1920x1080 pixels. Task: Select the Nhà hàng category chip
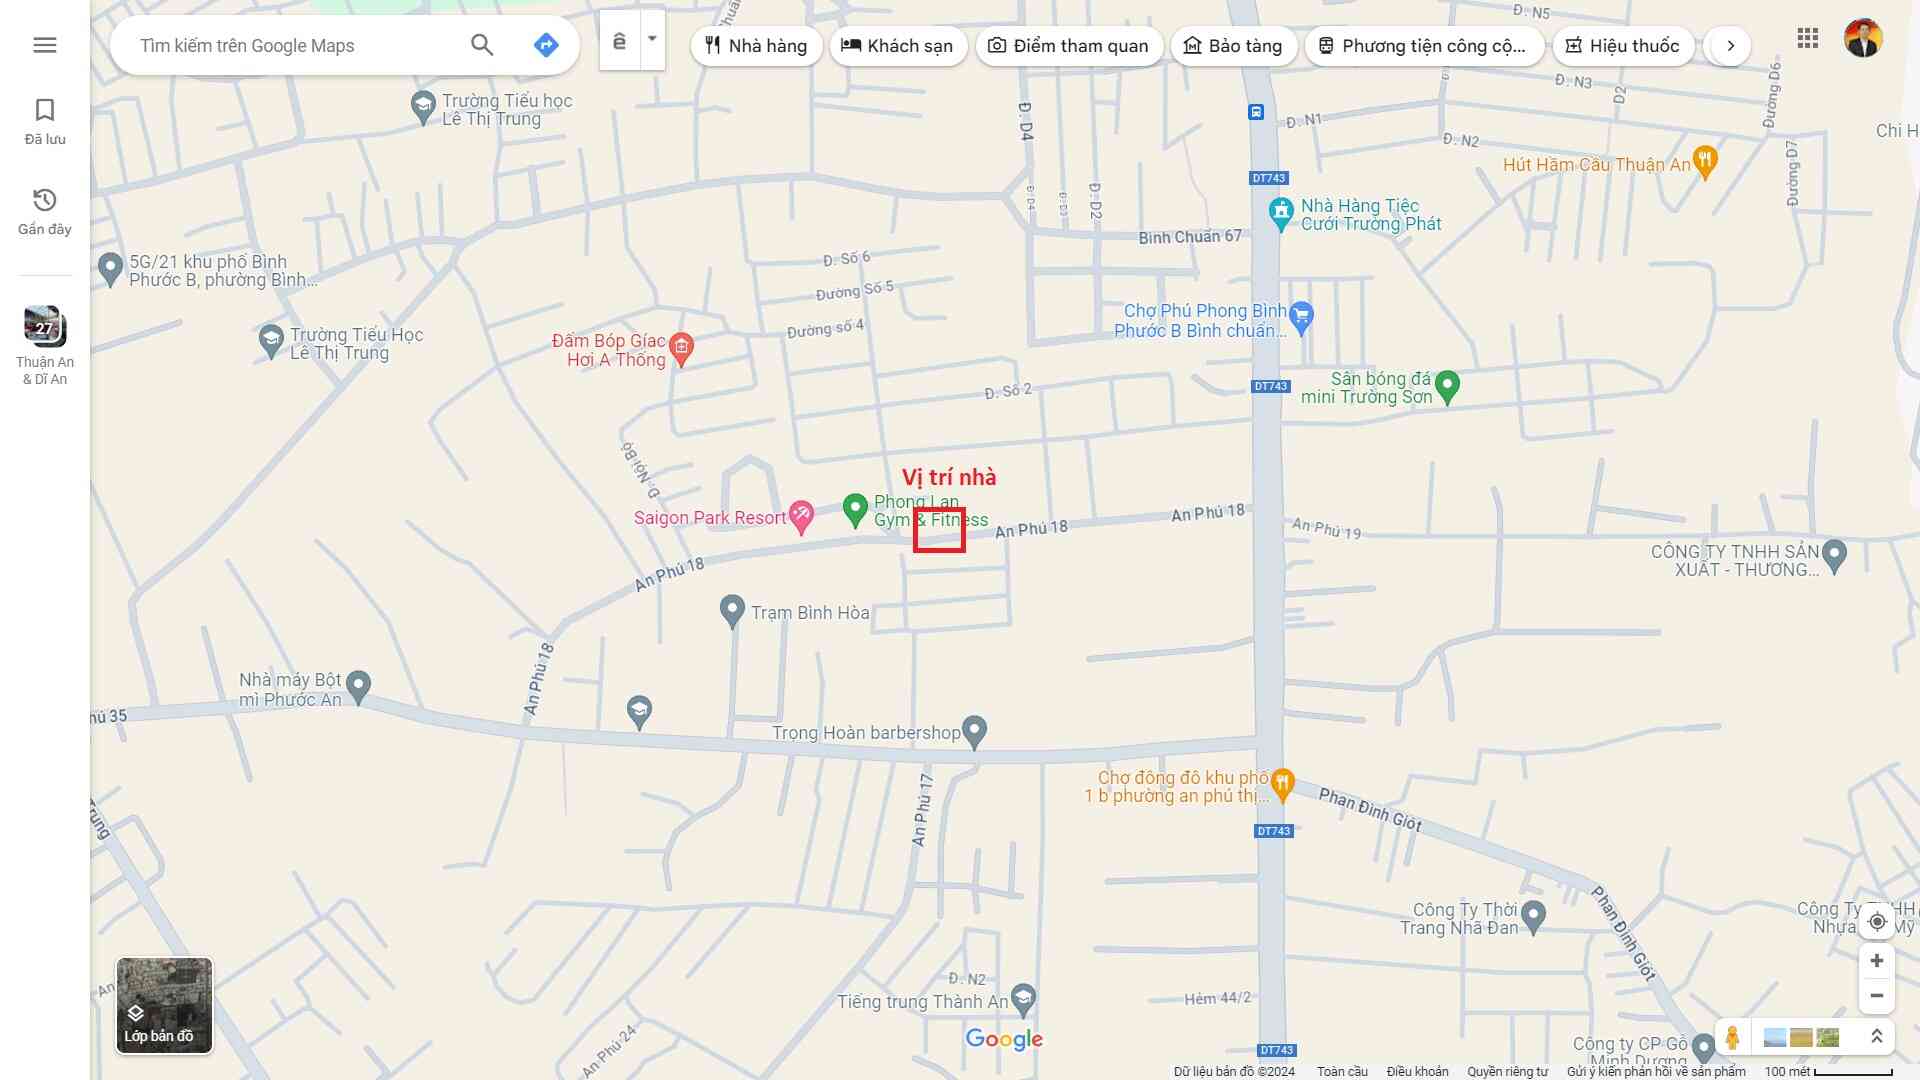756,46
